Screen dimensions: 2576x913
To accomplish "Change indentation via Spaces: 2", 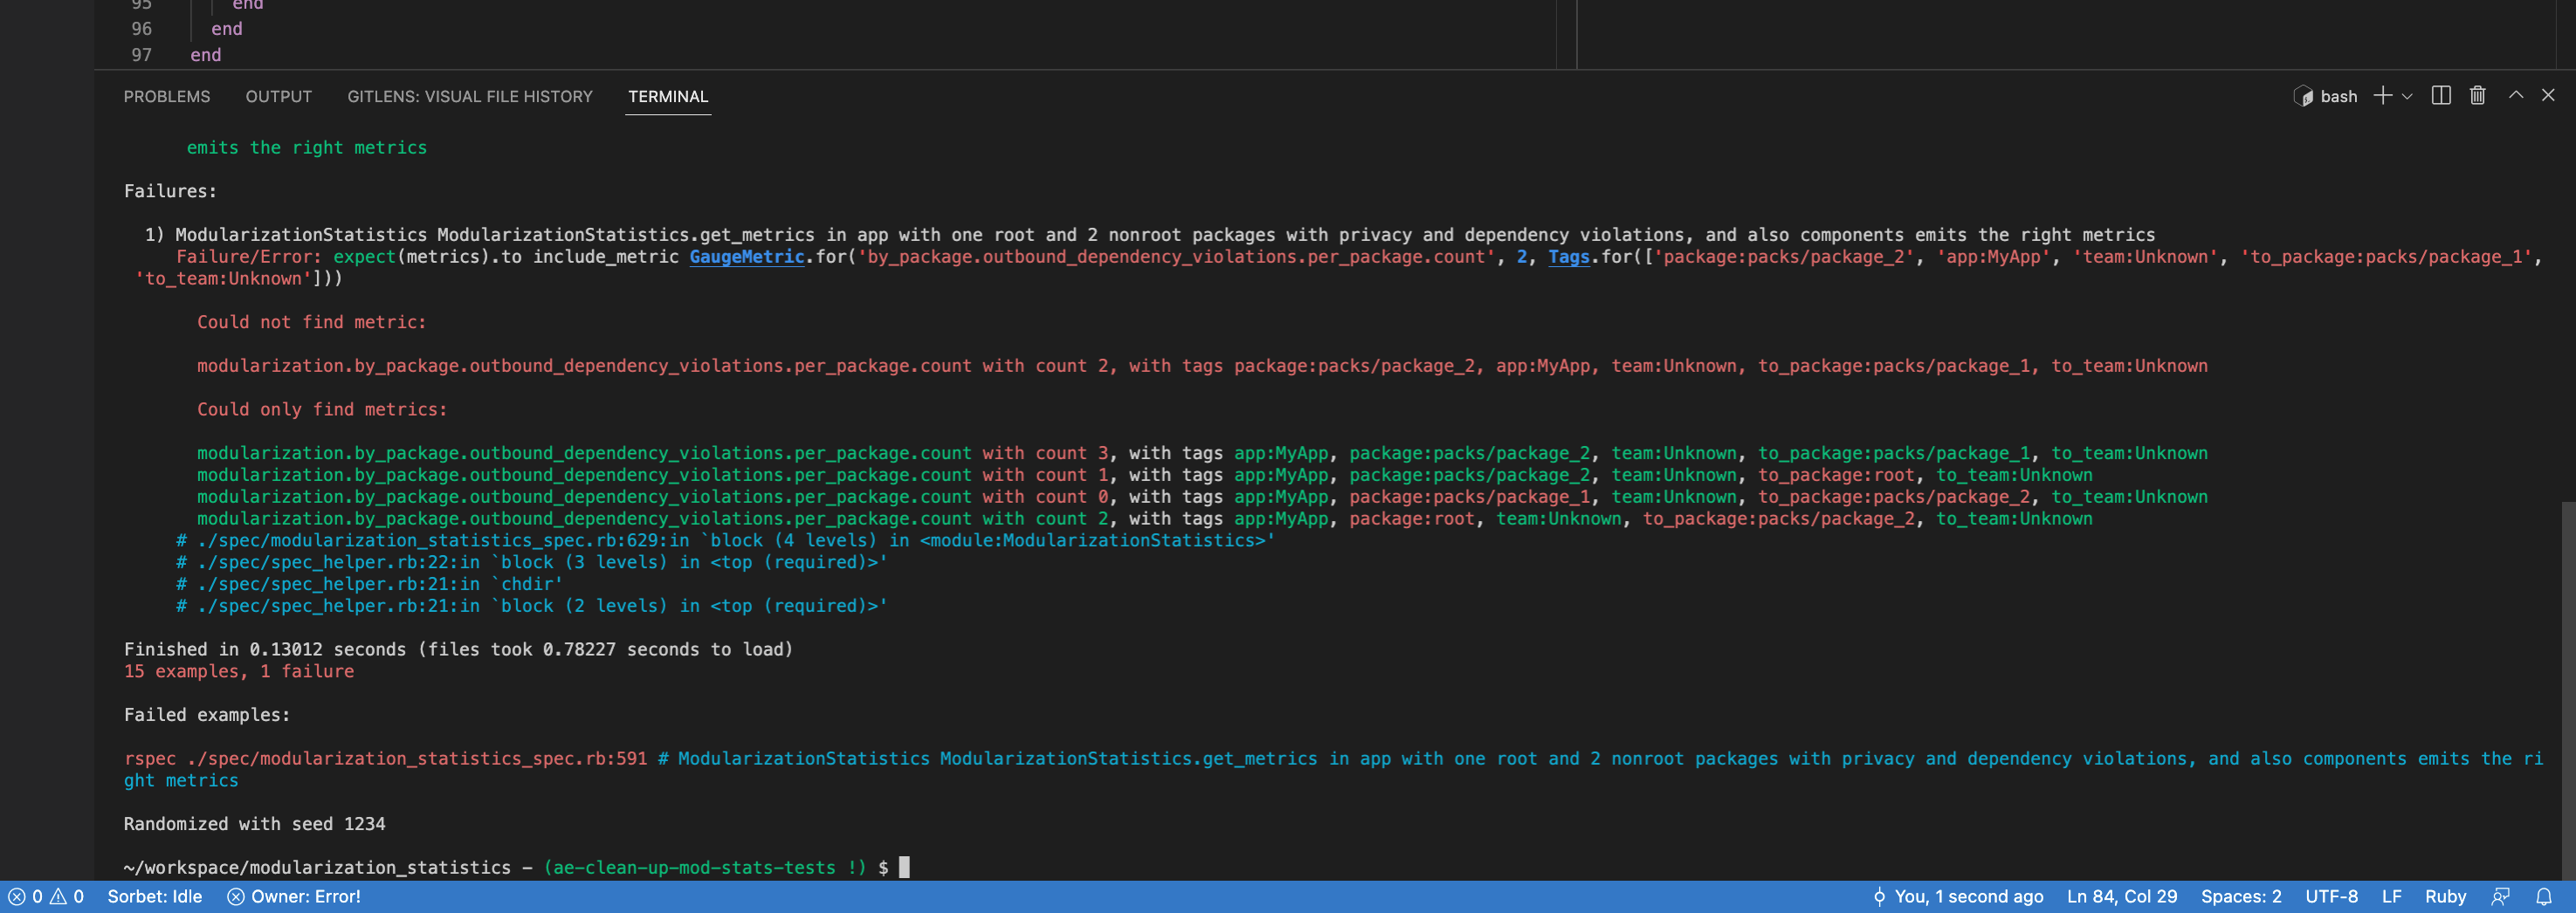I will click(x=2241, y=897).
